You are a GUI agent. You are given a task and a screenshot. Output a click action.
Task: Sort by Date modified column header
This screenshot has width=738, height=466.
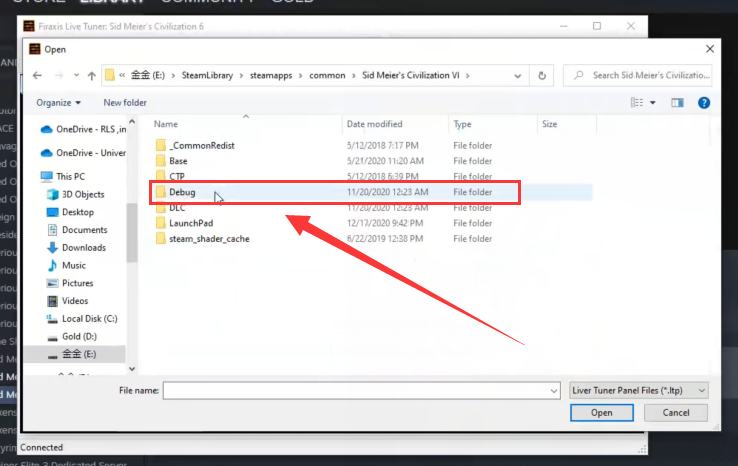[375, 124]
